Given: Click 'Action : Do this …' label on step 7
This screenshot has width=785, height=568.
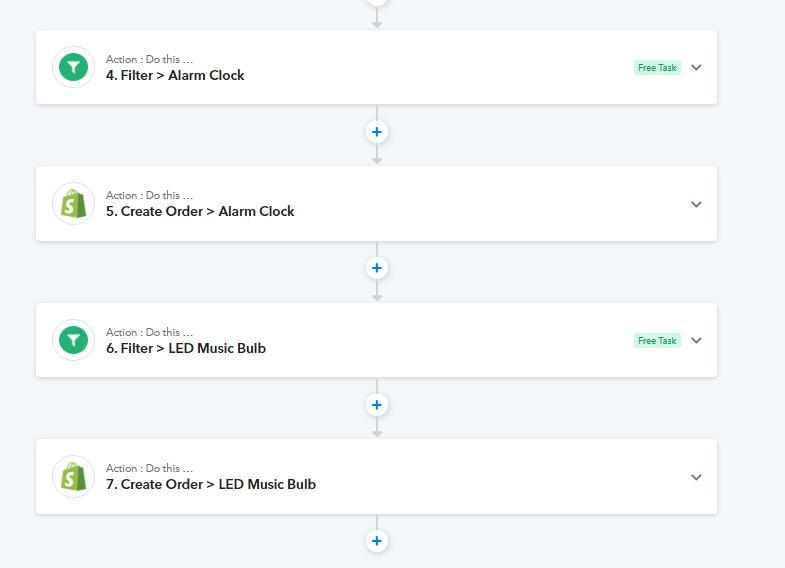Looking at the screenshot, I should click(149, 468).
